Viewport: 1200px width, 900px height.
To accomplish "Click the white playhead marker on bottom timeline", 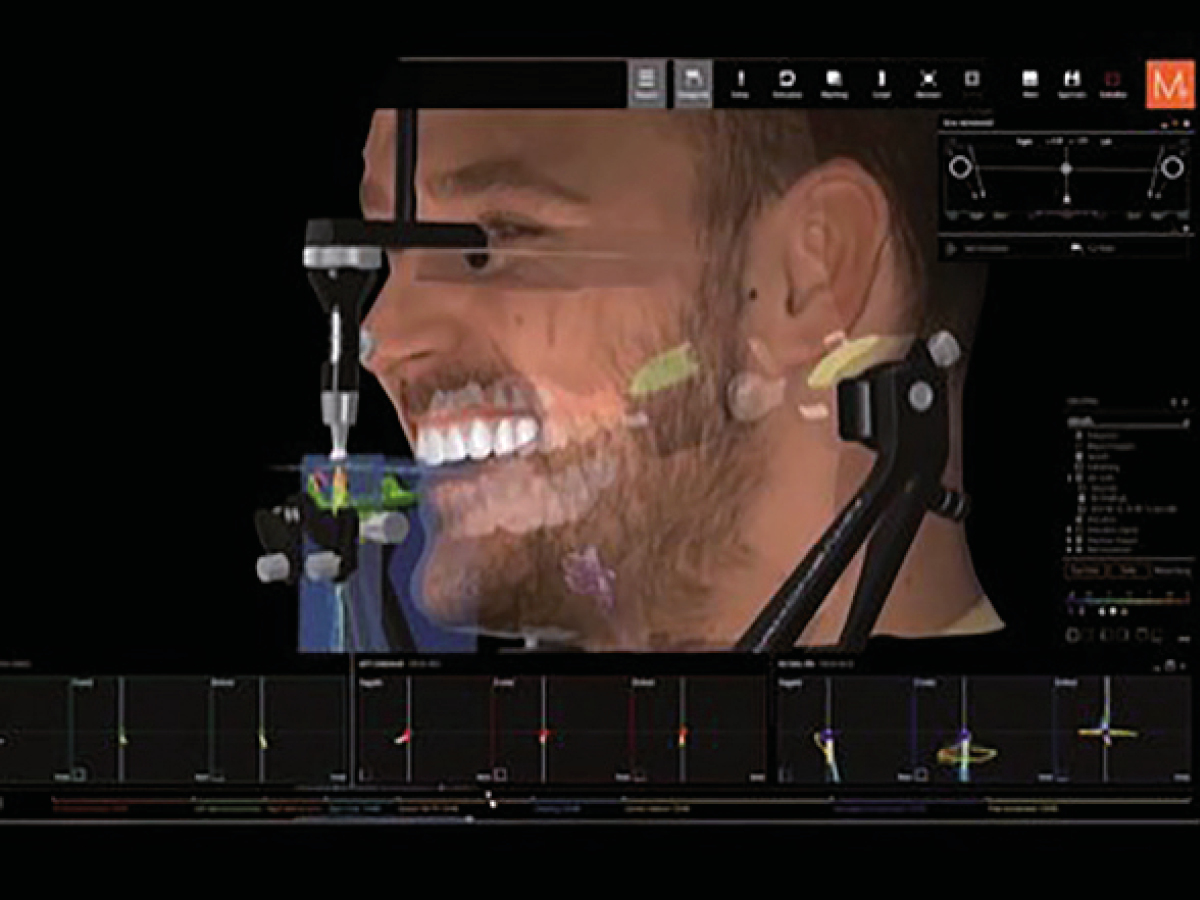I will tap(490, 800).
